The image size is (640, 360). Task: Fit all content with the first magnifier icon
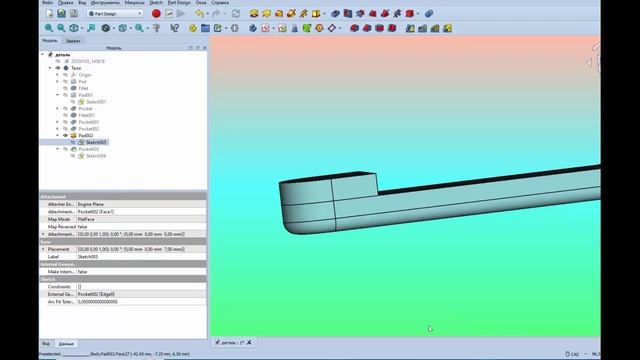[49, 28]
